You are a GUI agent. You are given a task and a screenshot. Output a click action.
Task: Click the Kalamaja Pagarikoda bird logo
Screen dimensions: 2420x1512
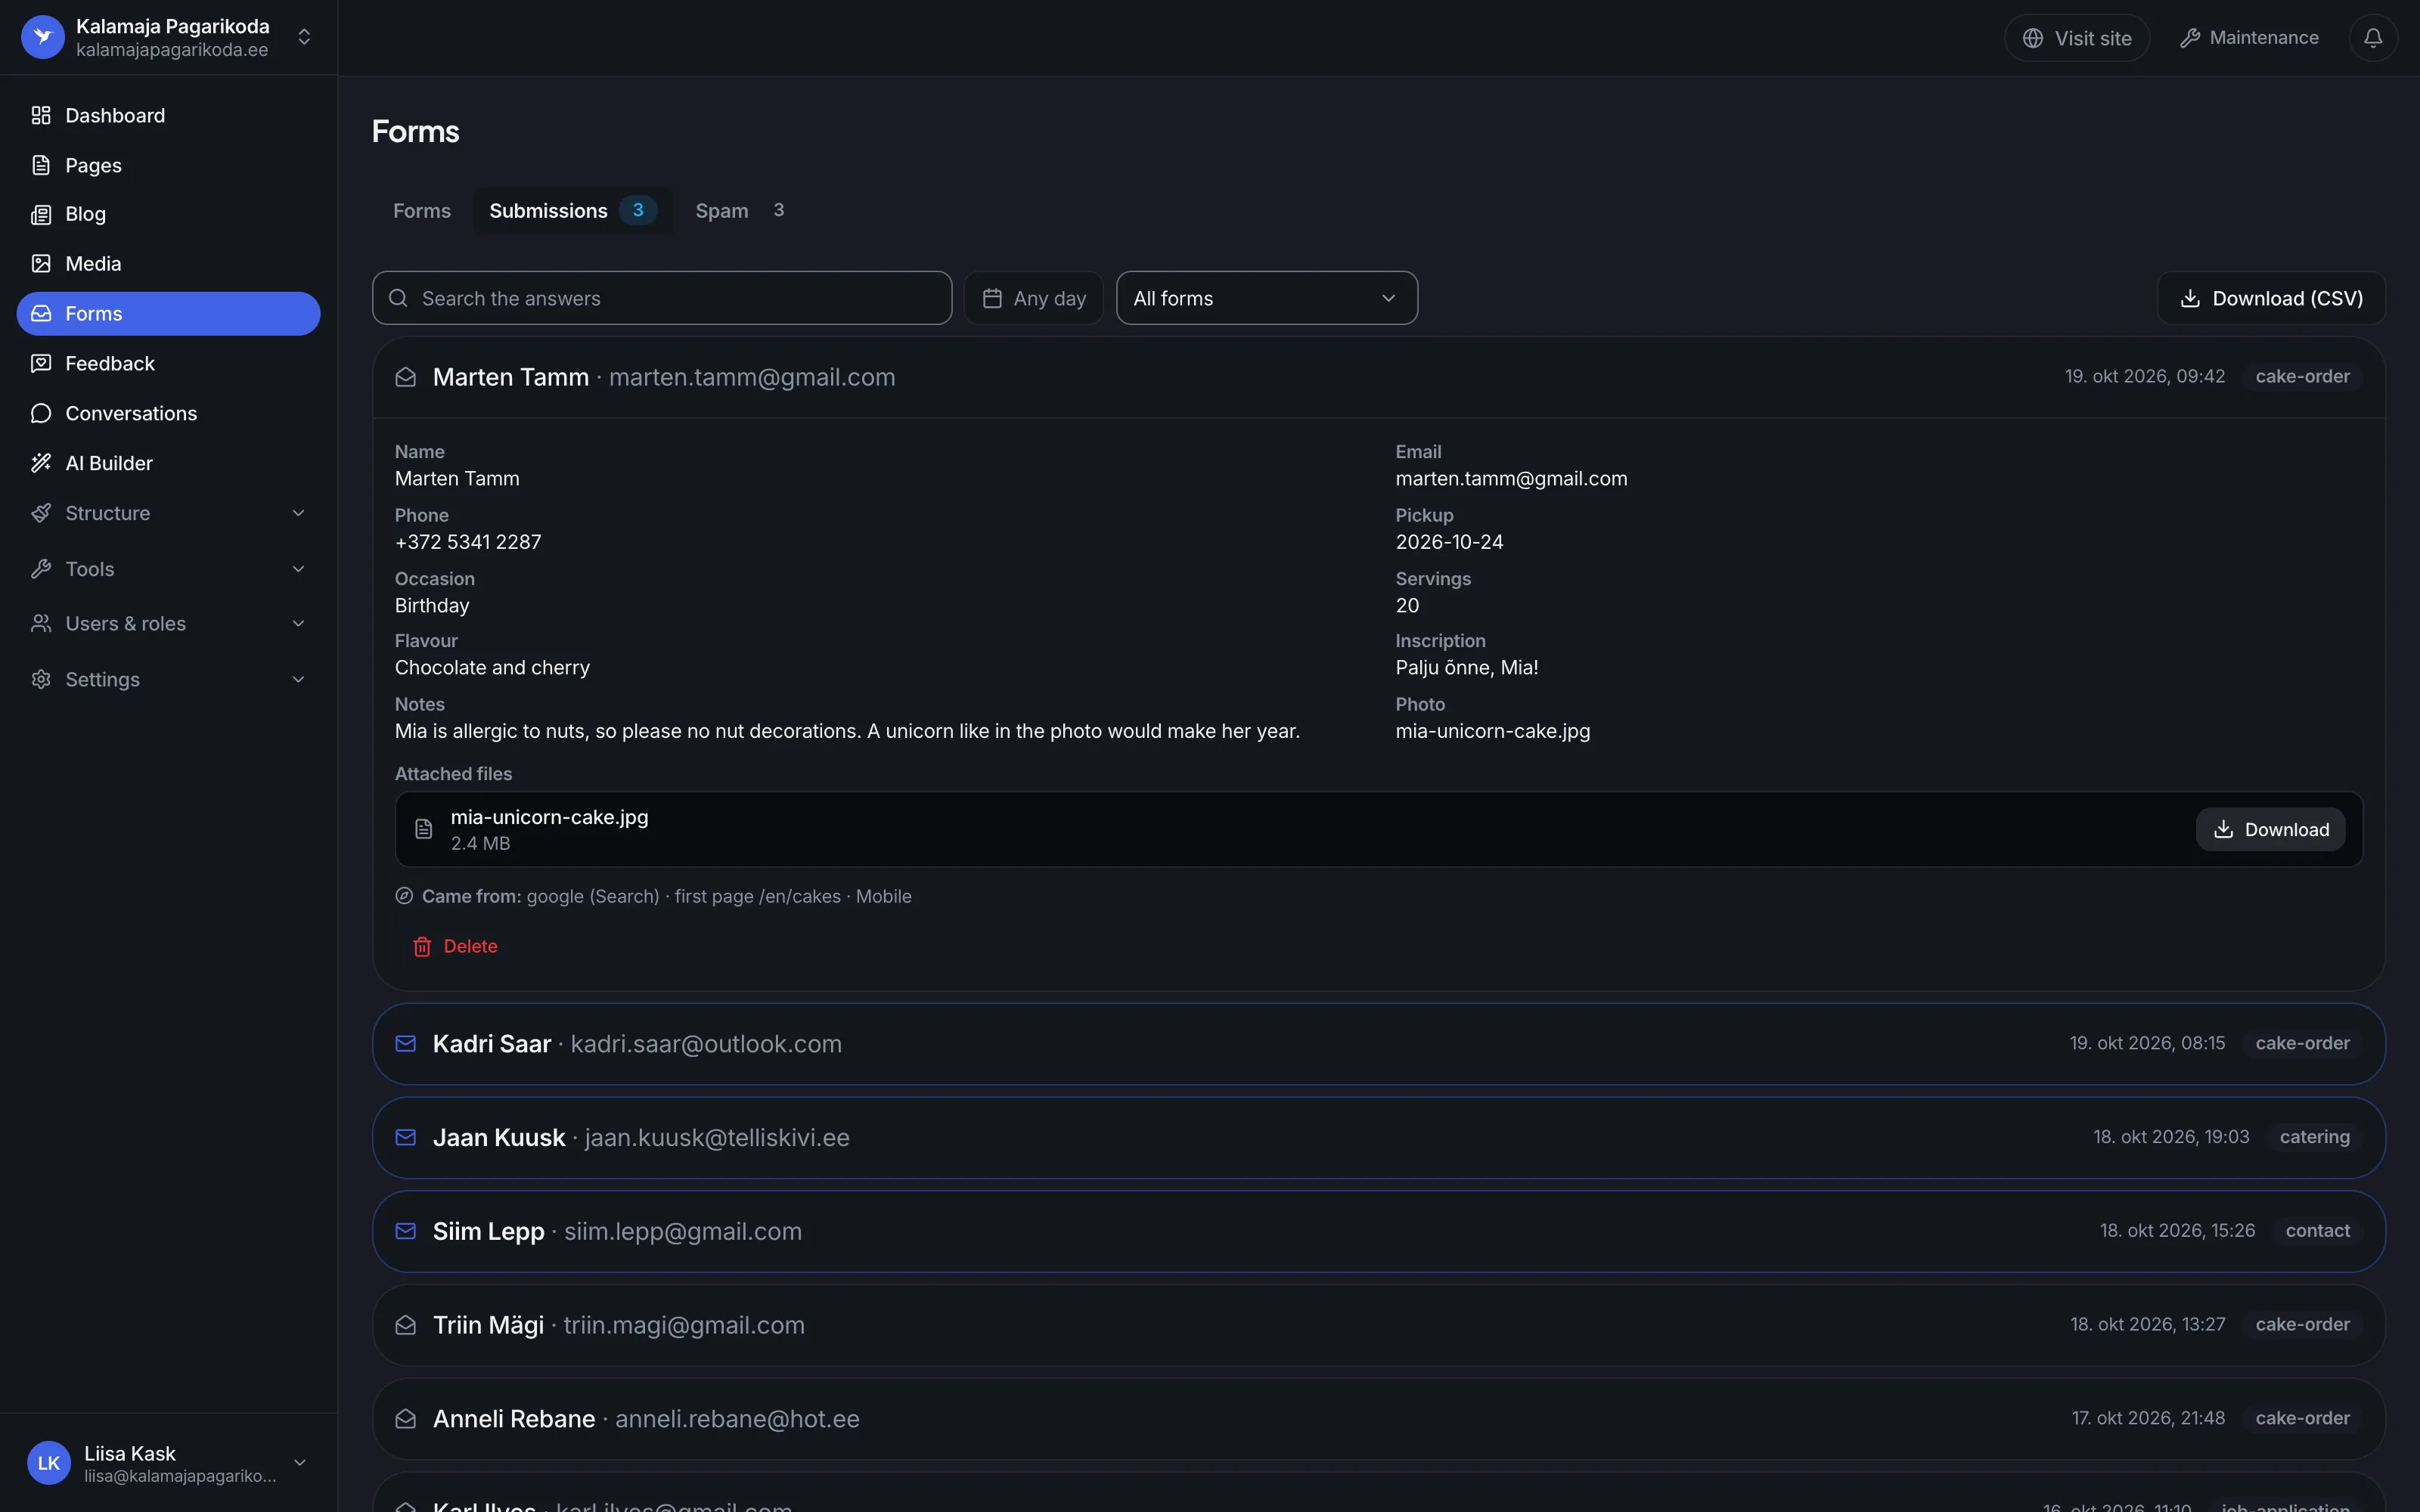pos(43,37)
